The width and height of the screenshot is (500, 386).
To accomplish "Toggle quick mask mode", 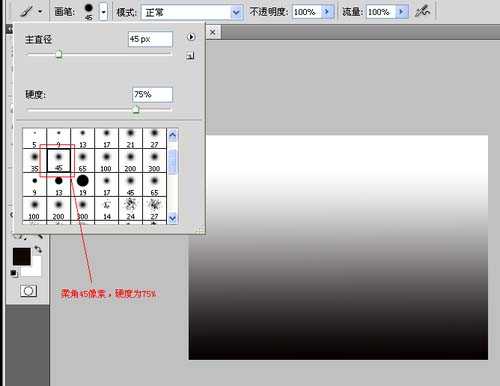I will point(29,291).
